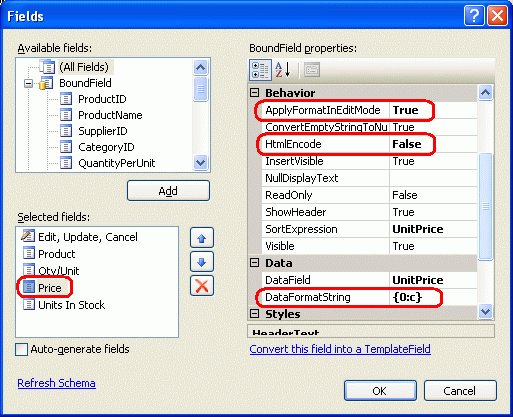Select ProductID in available fields
513x417 pixels.
tap(102, 99)
